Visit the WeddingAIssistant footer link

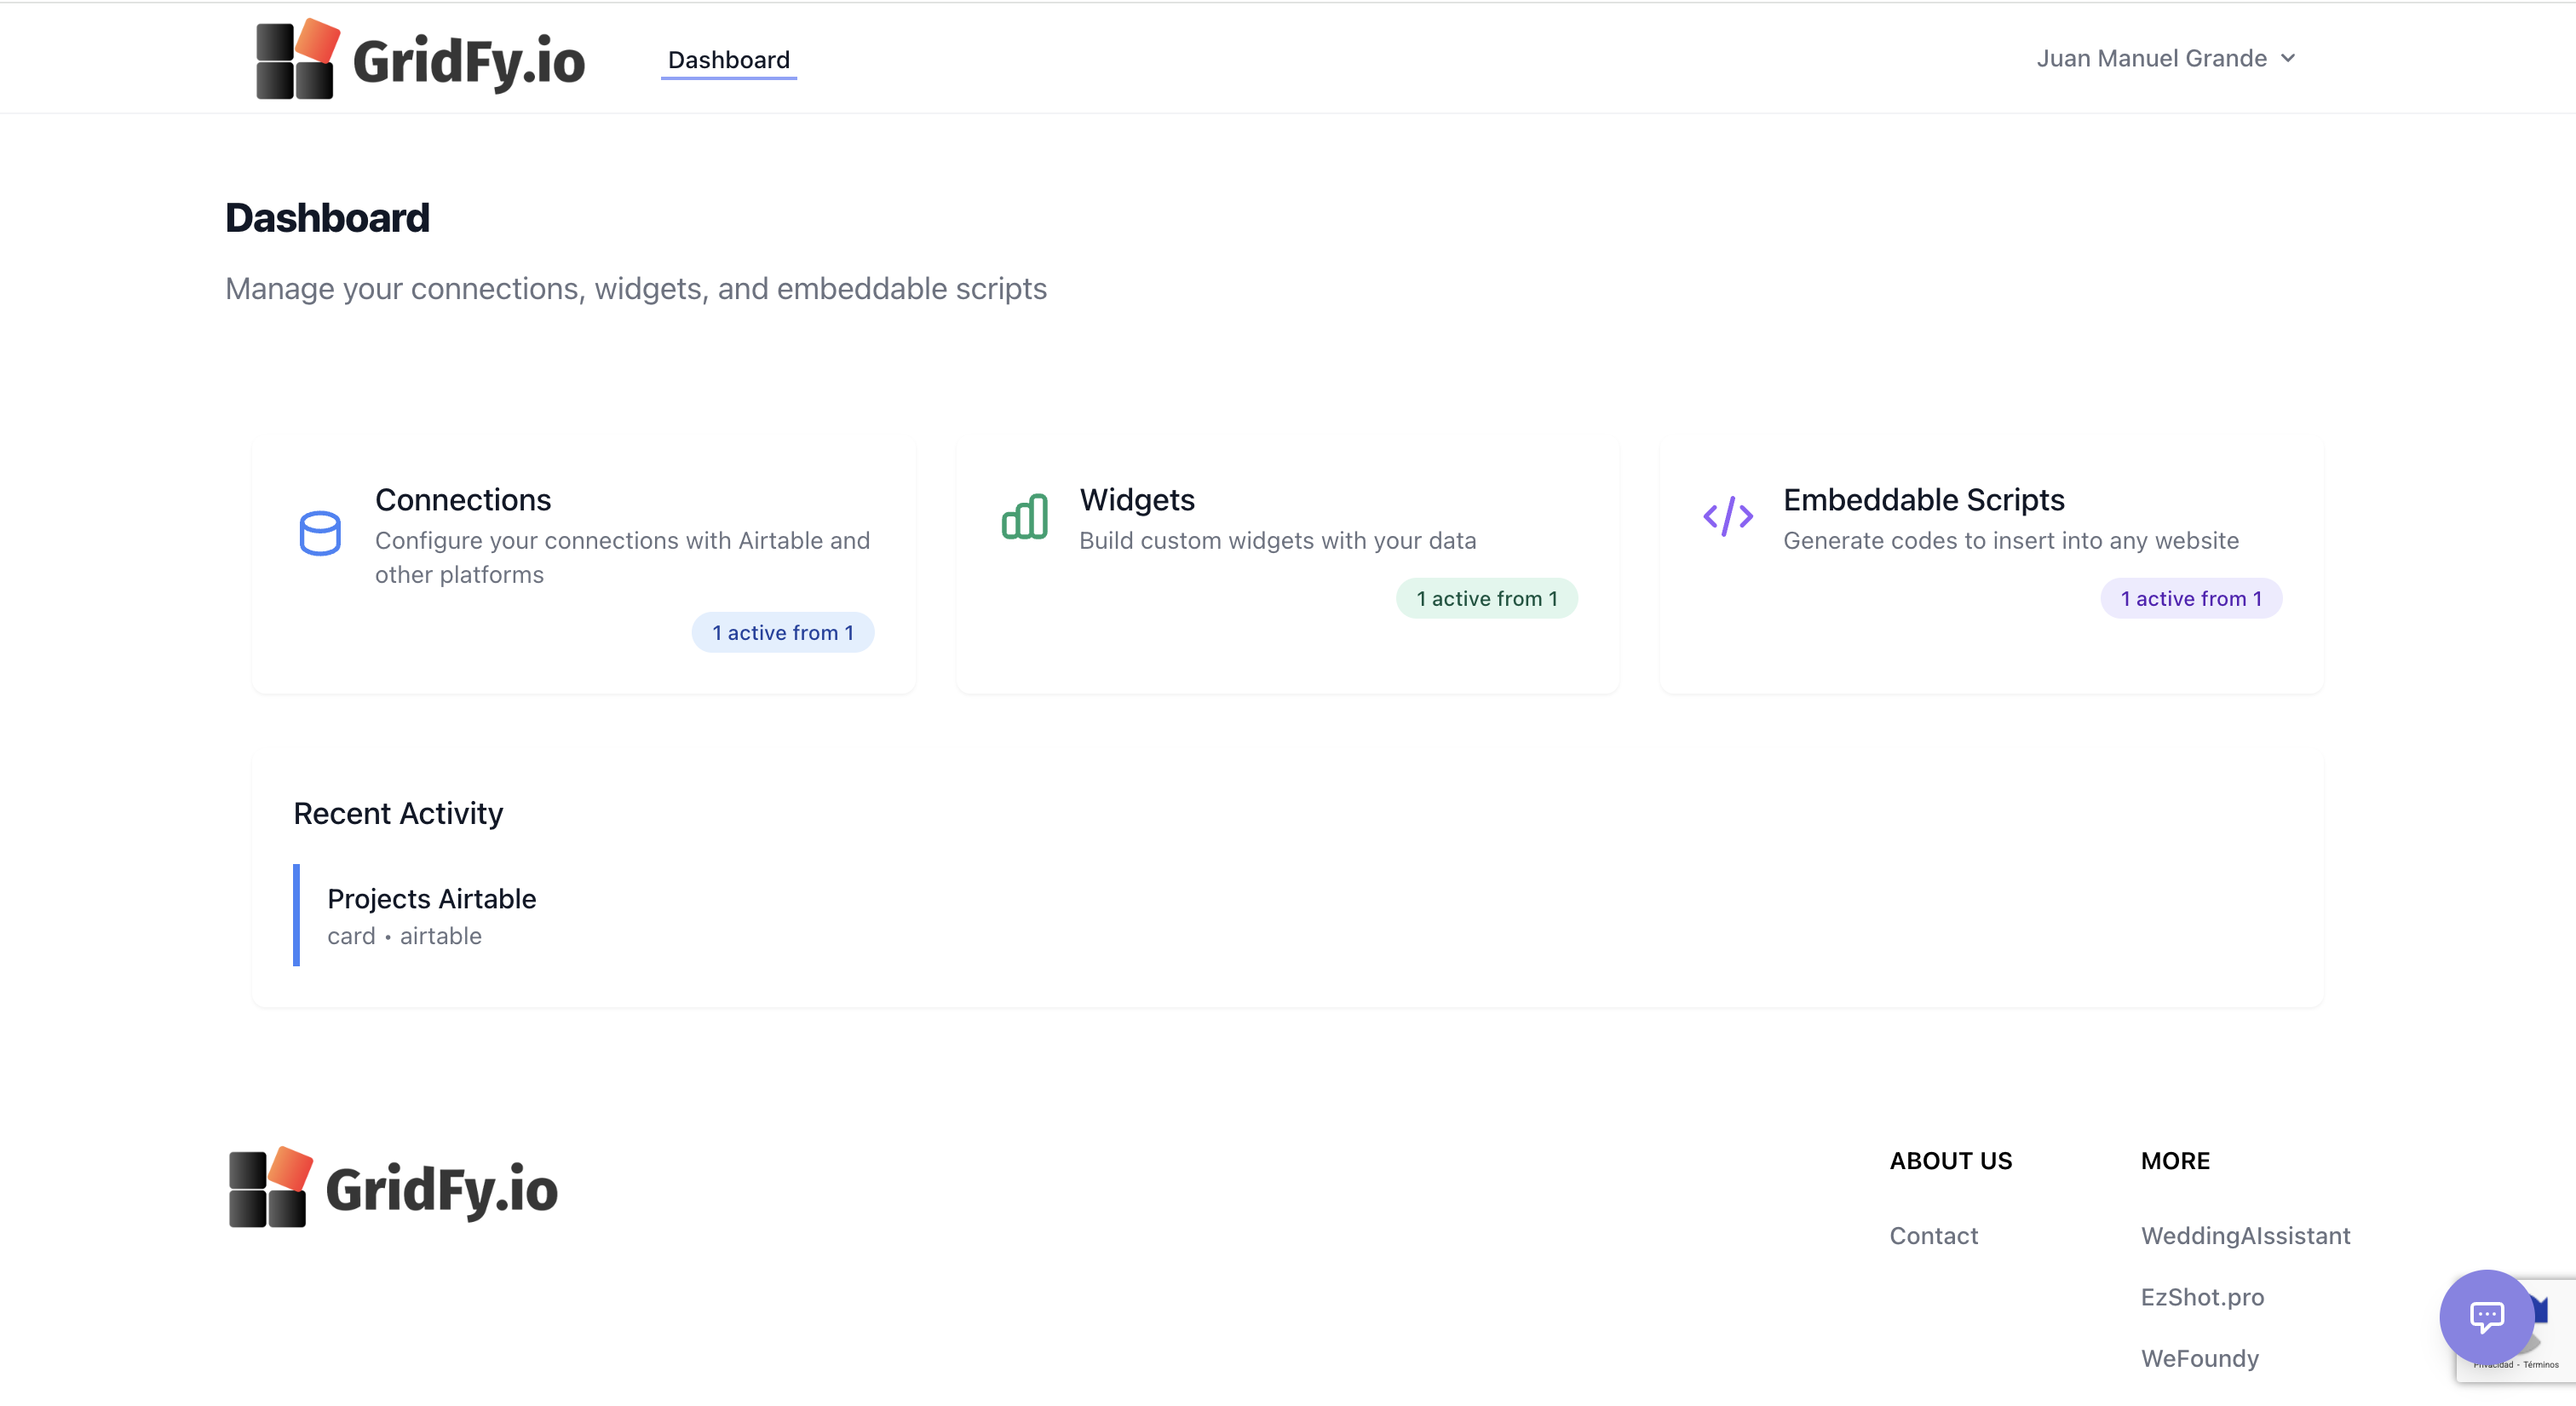(x=2245, y=1235)
